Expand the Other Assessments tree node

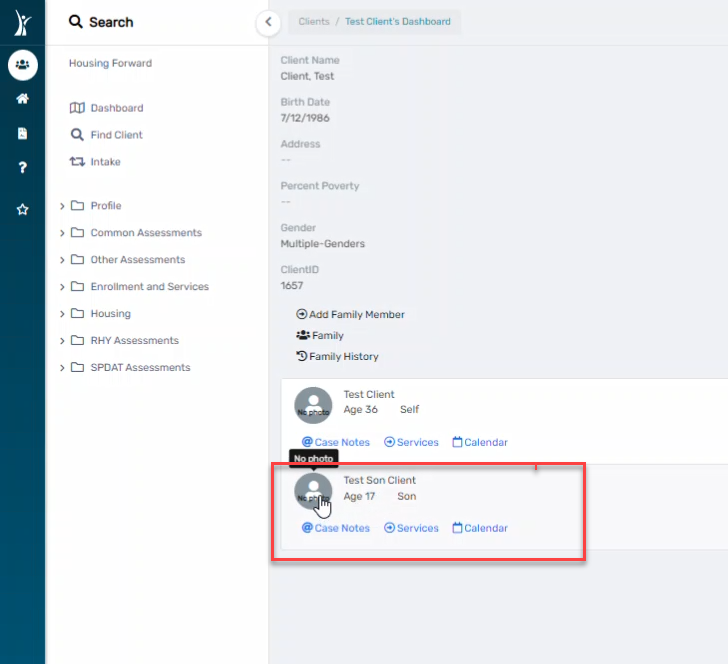[x=62, y=260]
